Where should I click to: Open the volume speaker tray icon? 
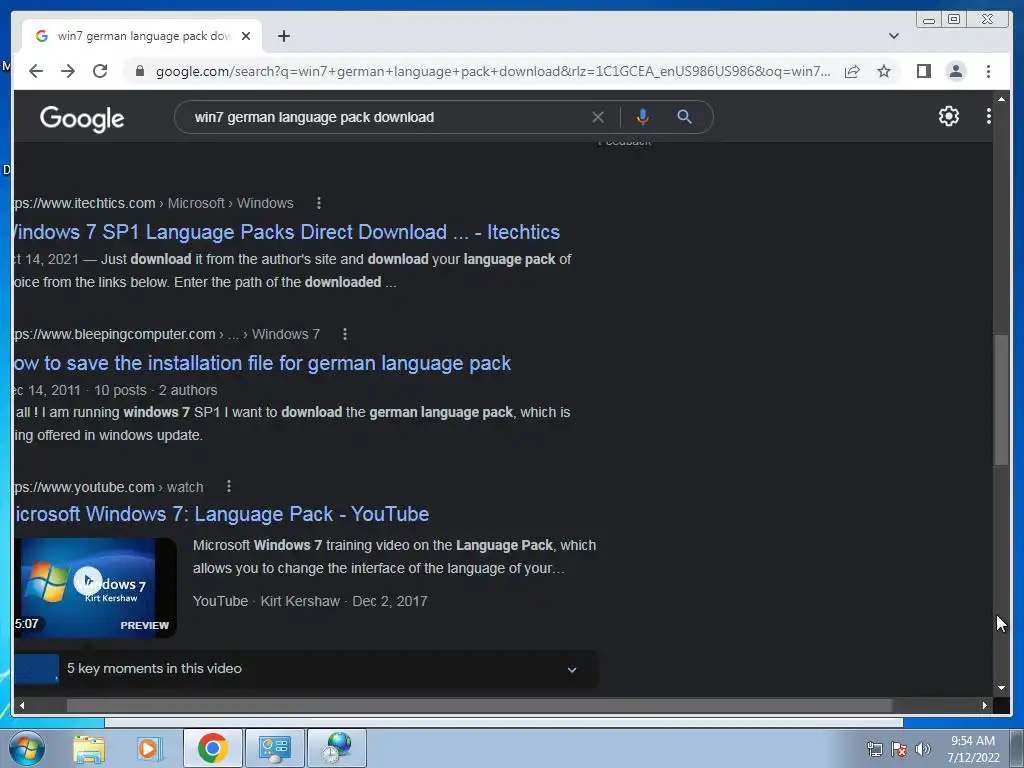click(922, 749)
